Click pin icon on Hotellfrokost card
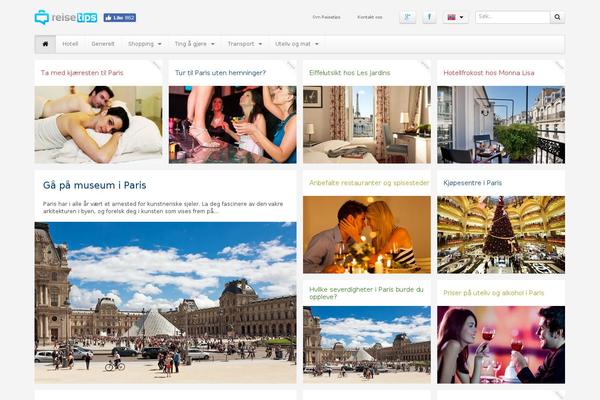 coord(560,65)
